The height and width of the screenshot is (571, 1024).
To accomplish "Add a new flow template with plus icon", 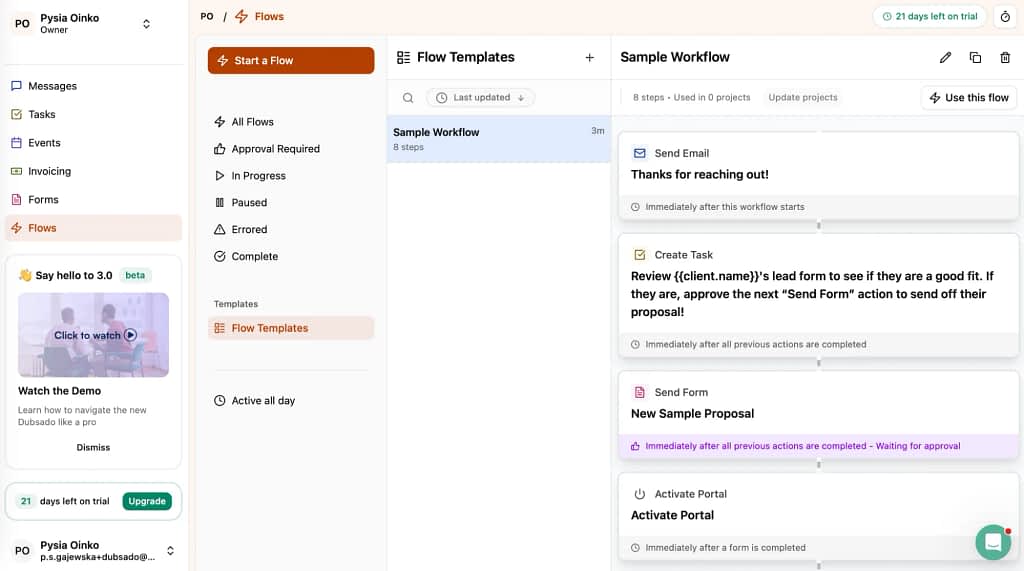I will 589,57.
